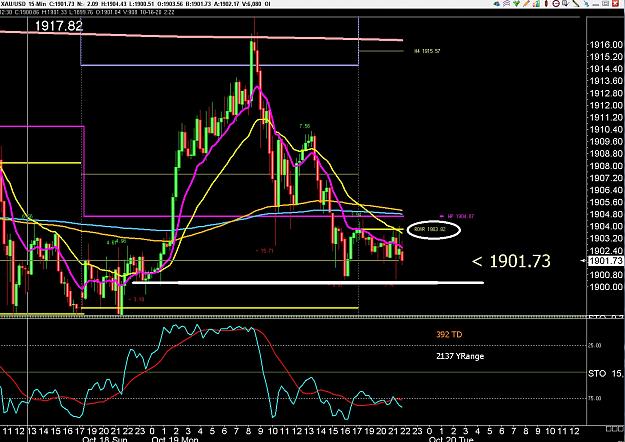Click the small blue arrow pointer icon
Viewport: 625px width, 442px height.
pyautogui.click(x=586, y=4)
